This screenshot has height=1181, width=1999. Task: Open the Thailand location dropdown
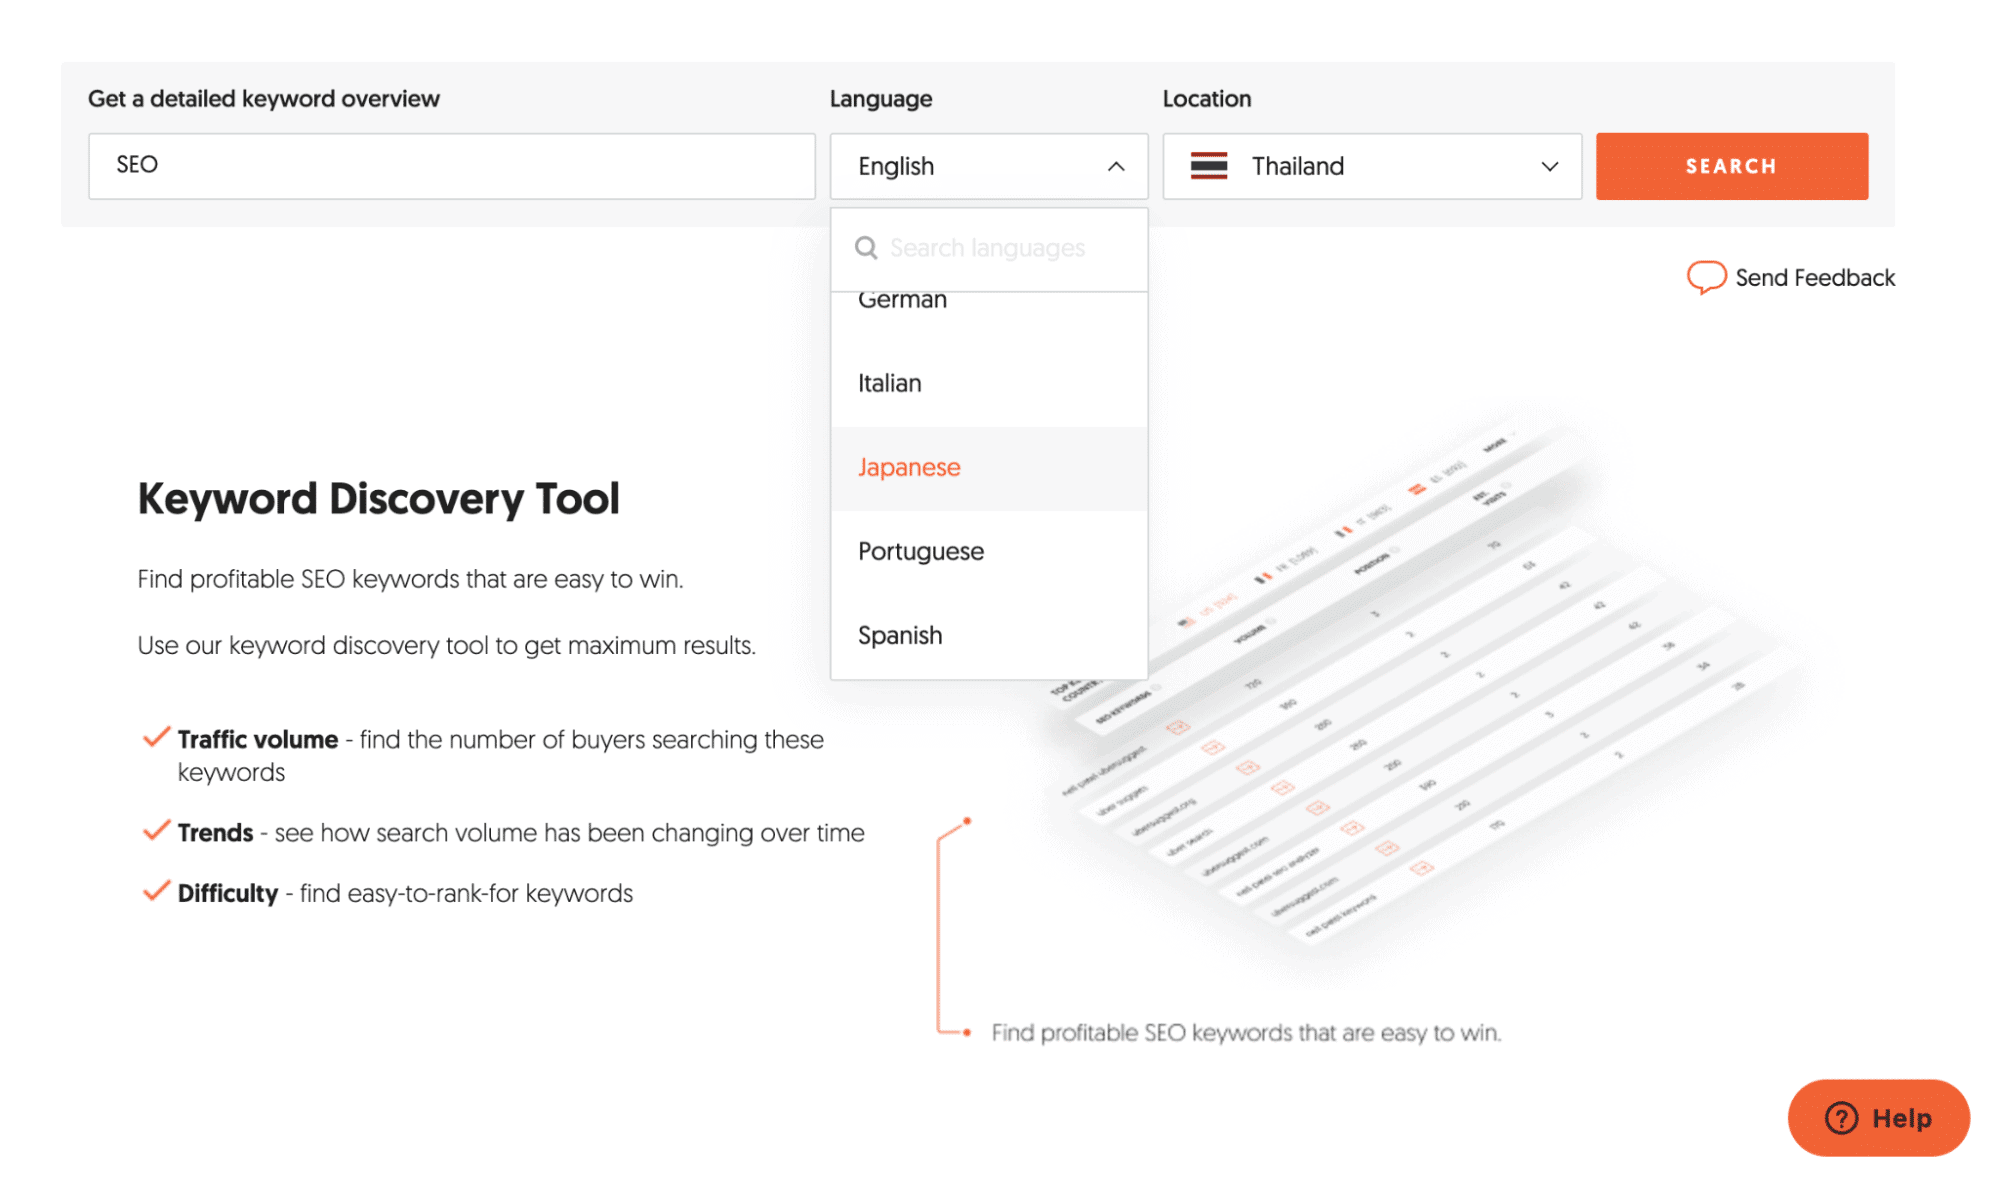pos(1371,166)
